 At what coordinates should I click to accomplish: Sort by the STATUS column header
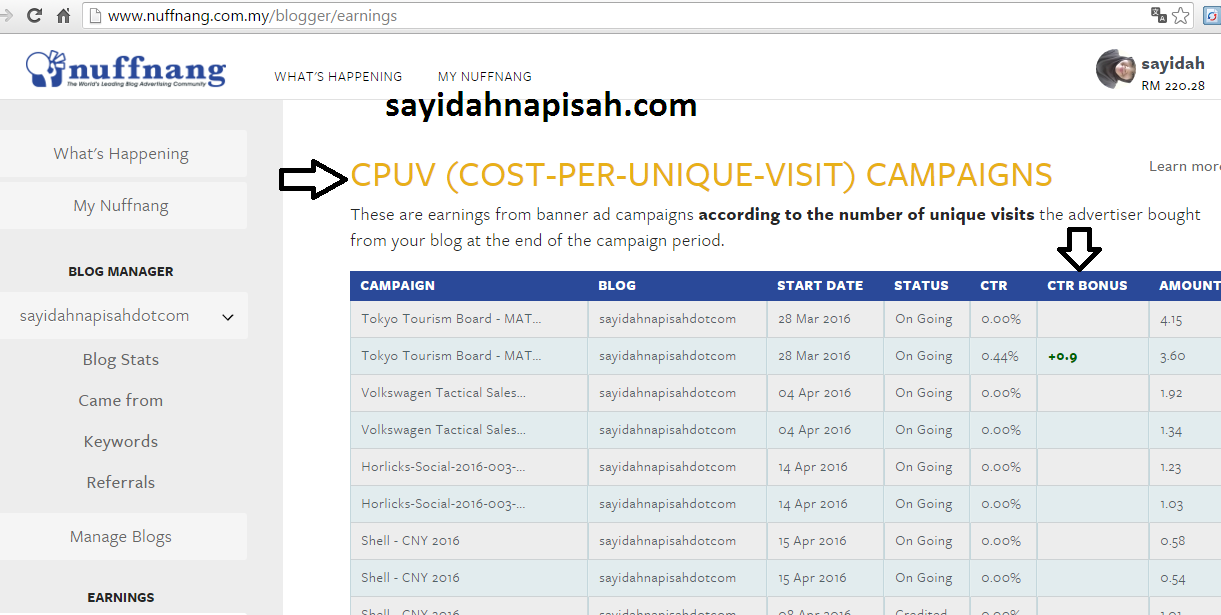coord(921,286)
